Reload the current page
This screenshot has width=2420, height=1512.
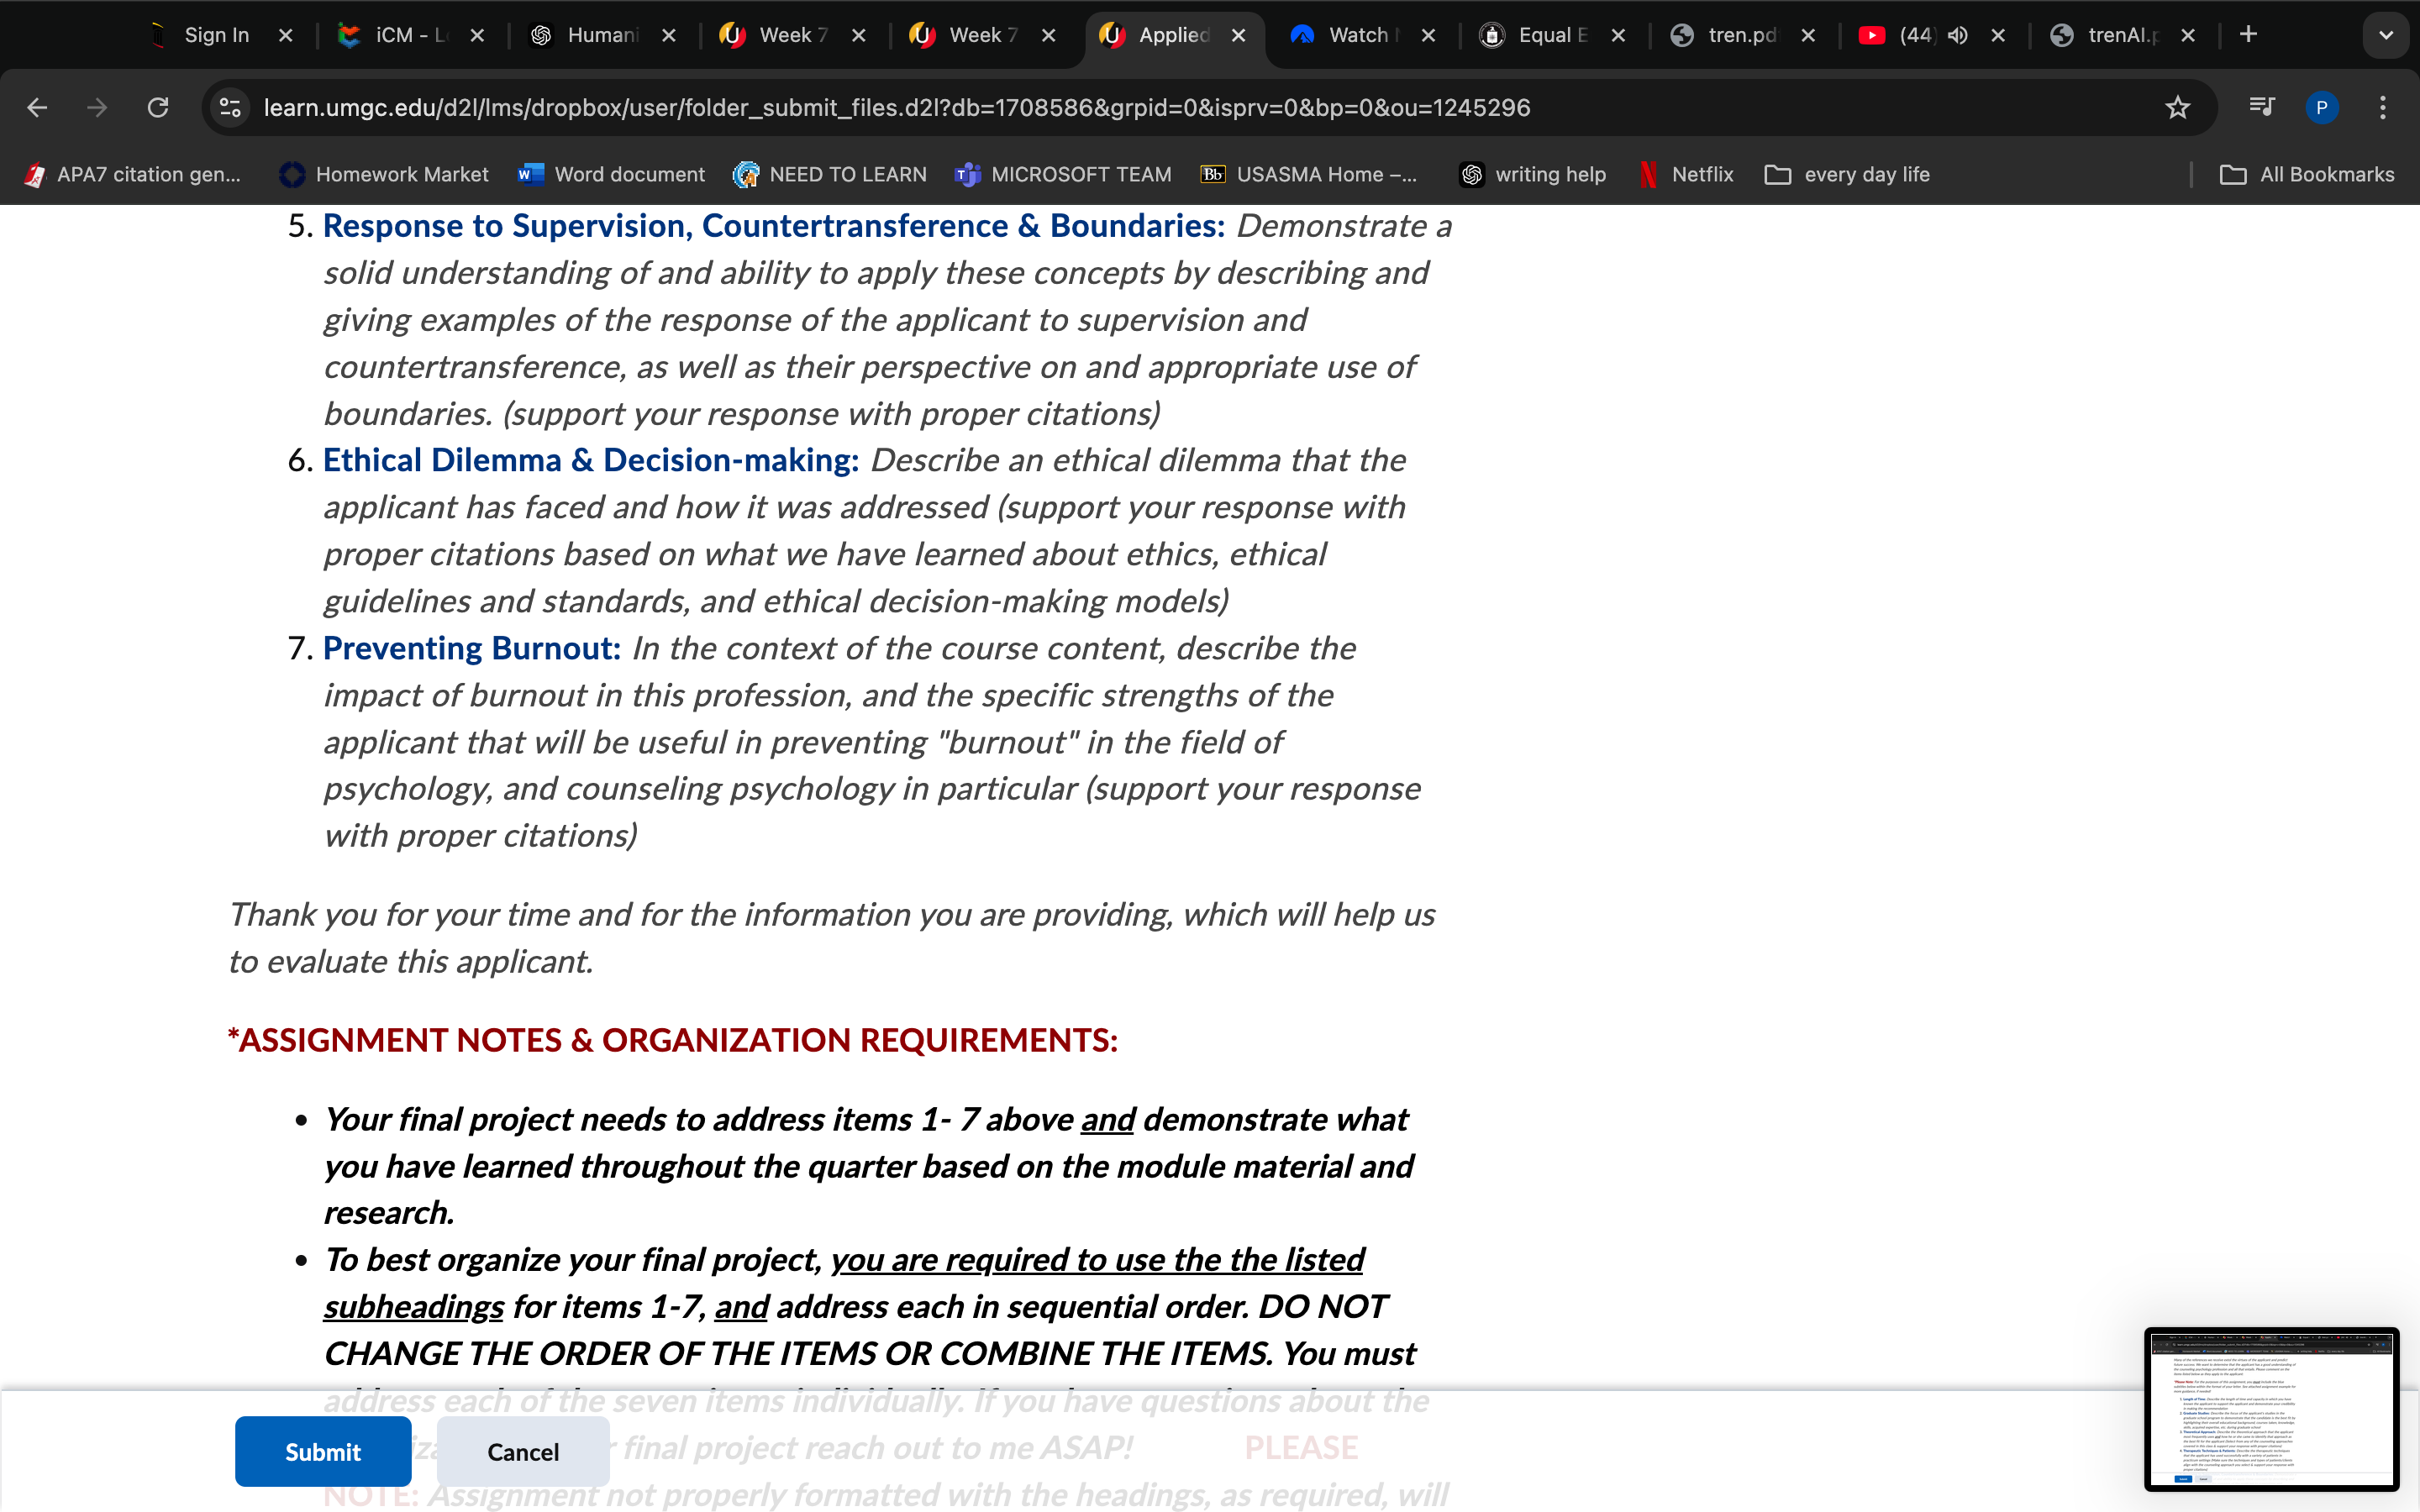(158, 107)
